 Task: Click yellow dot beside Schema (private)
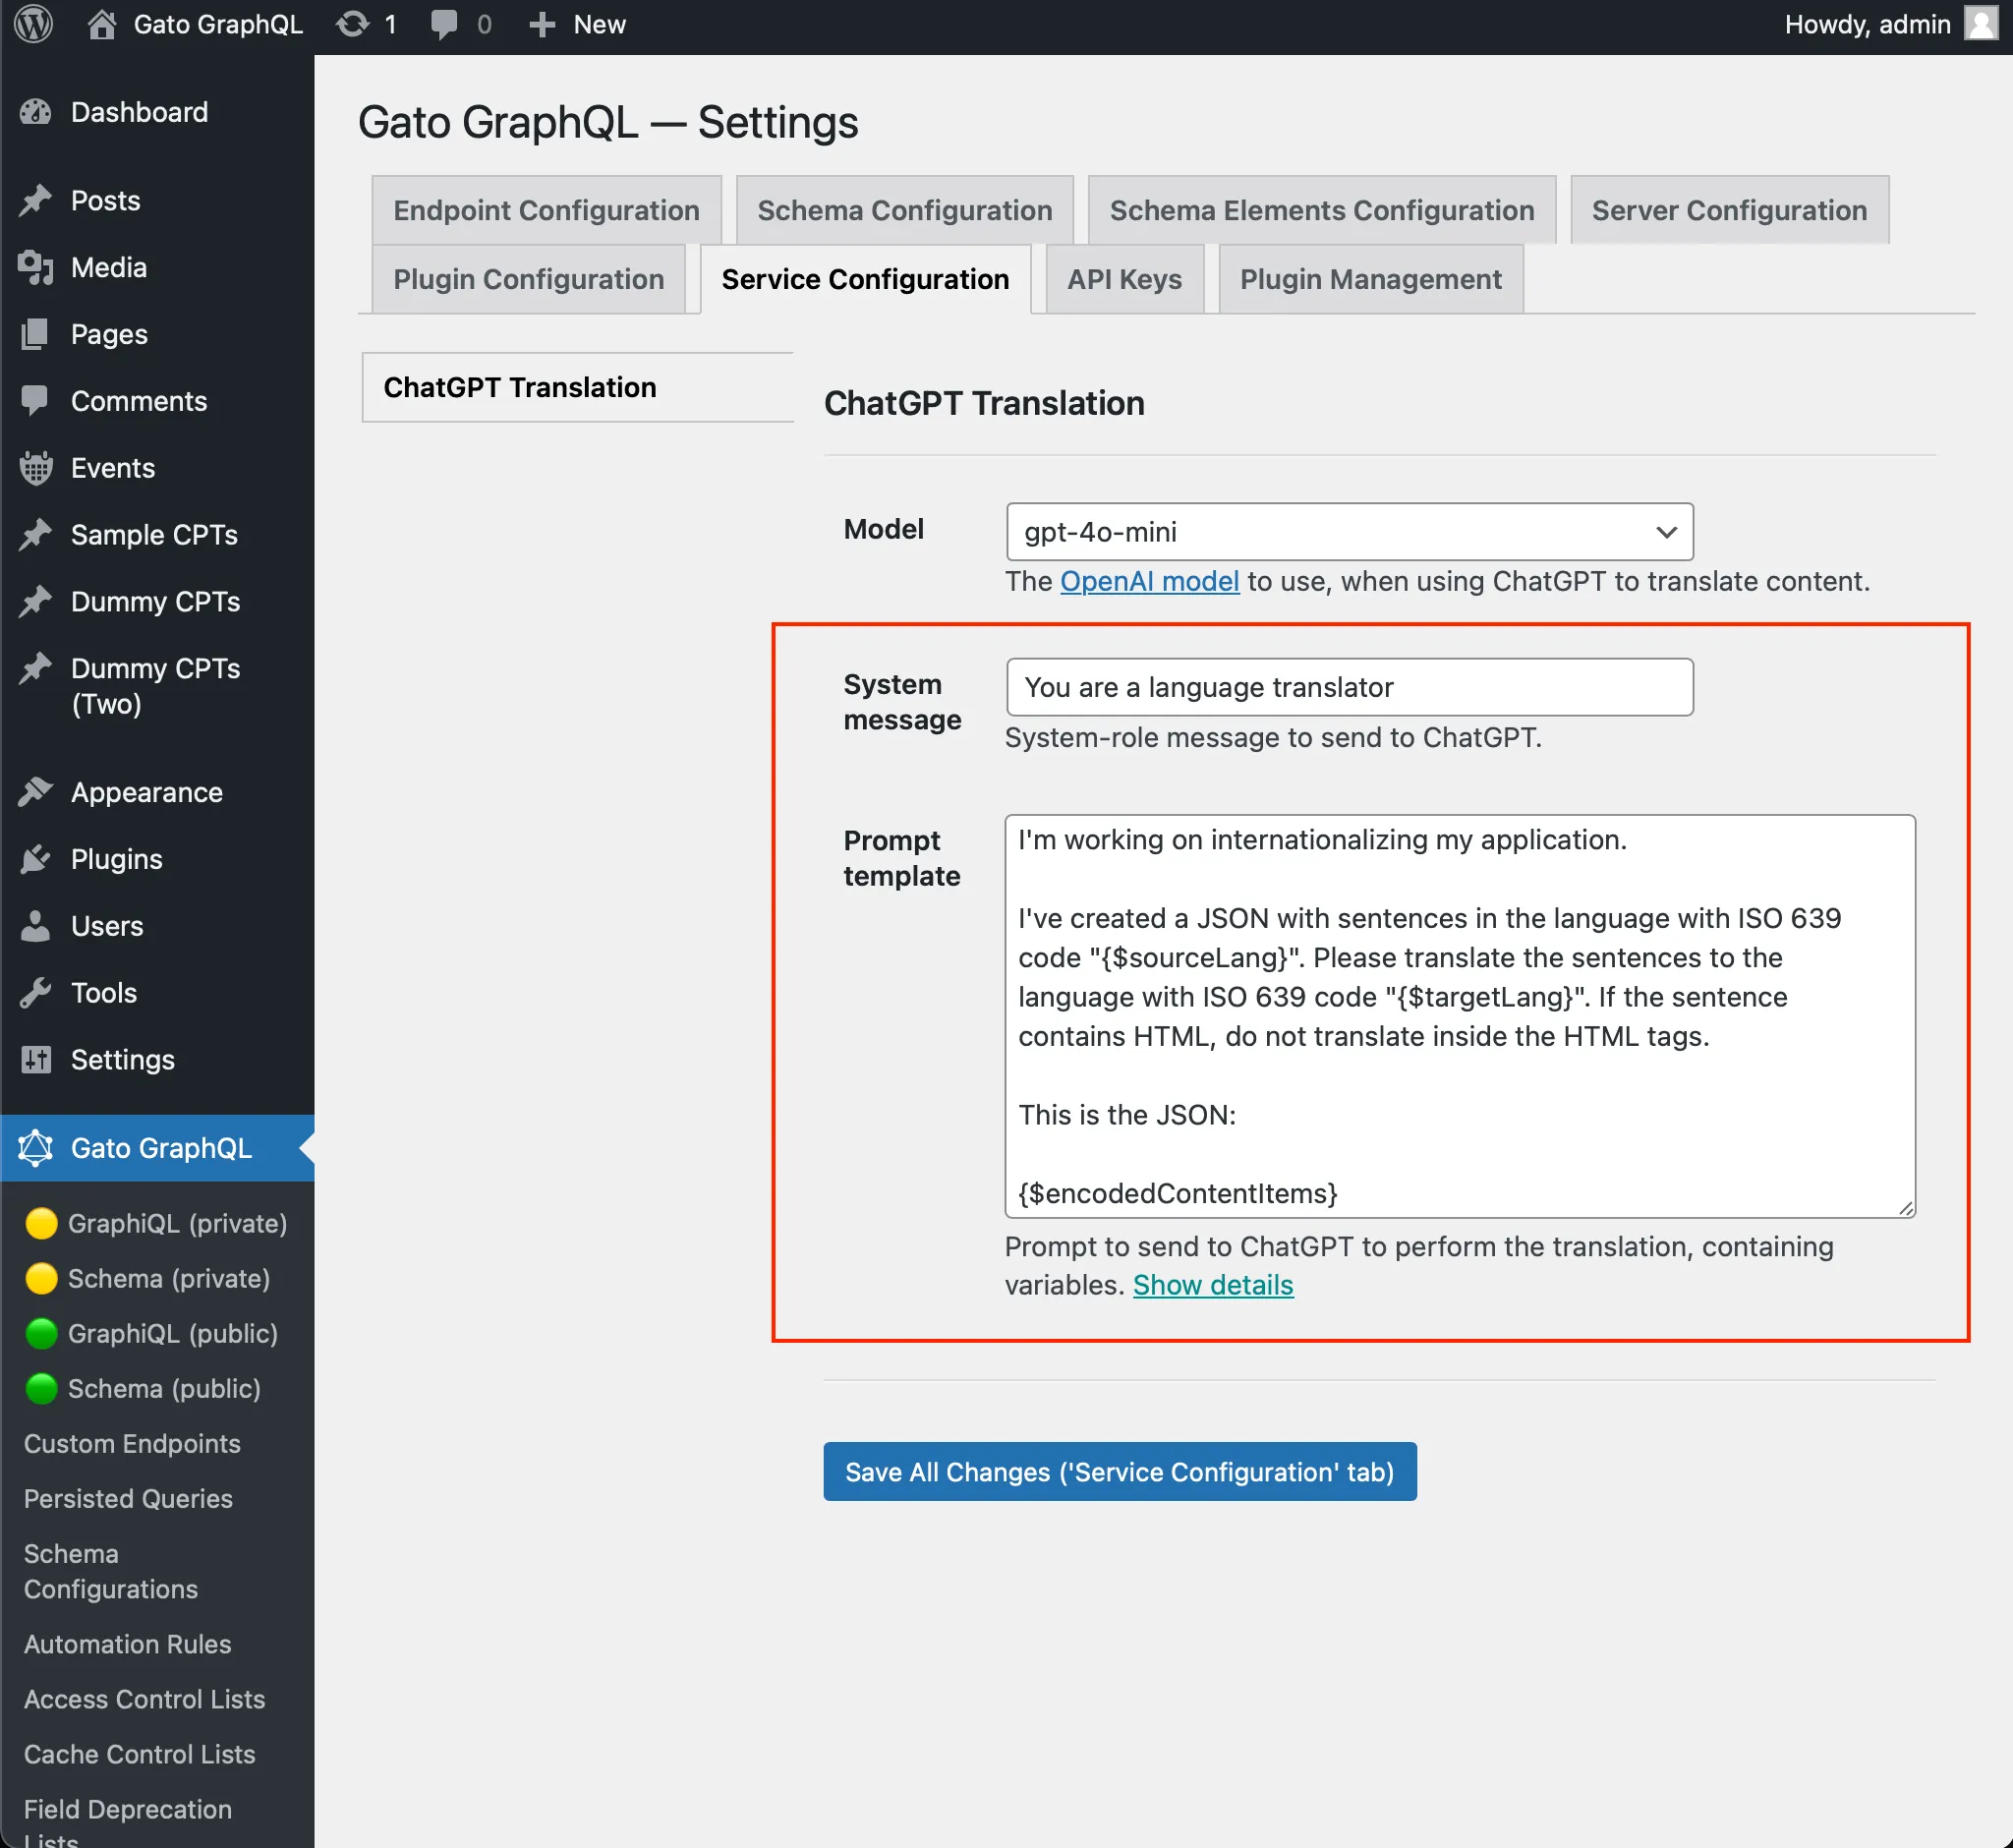coord(41,1278)
